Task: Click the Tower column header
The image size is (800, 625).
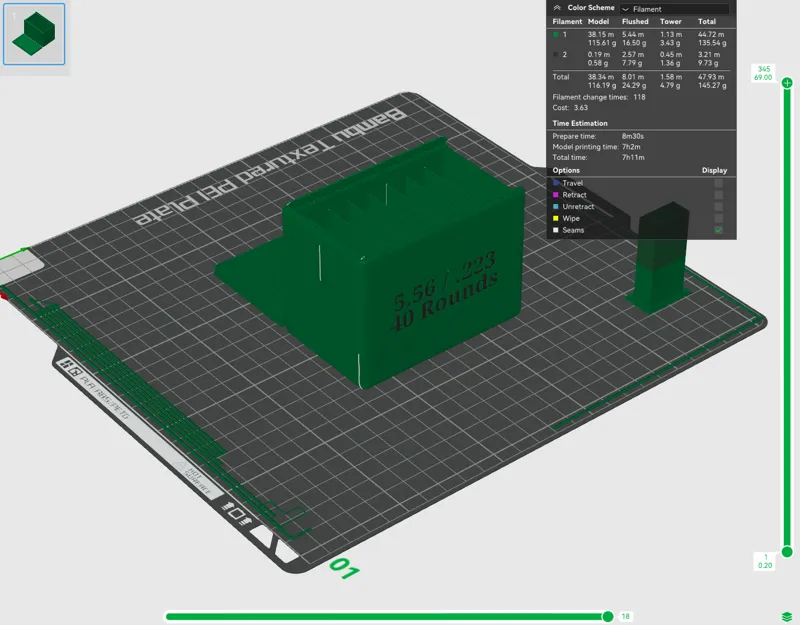Action: [670, 21]
